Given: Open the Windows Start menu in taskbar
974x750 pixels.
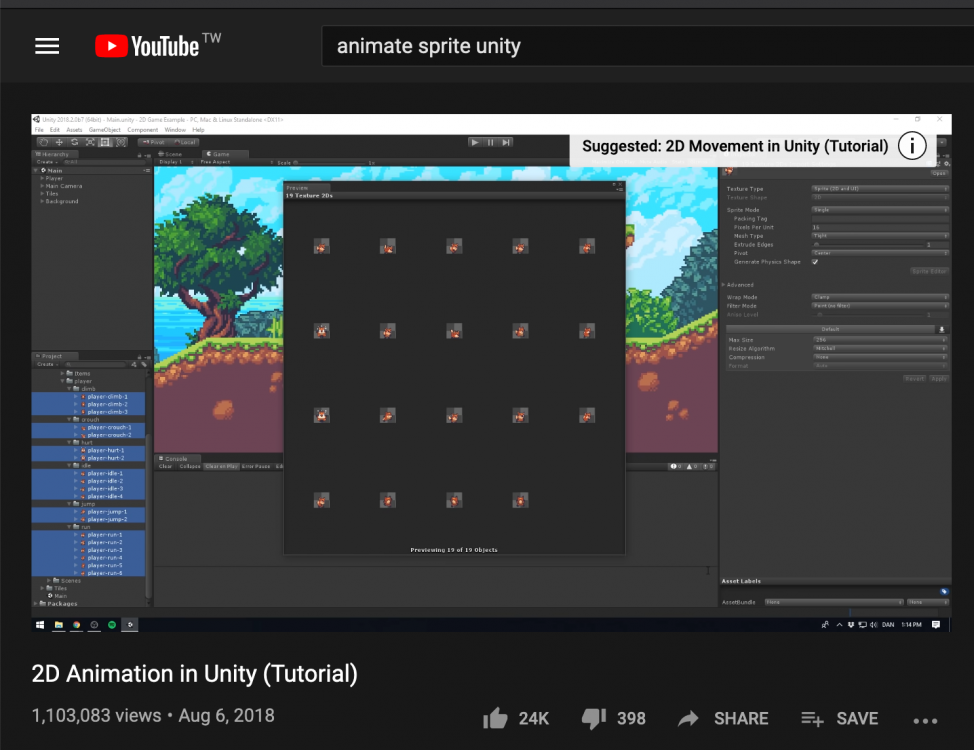Looking at the screenshot, I should coord(40,624).
